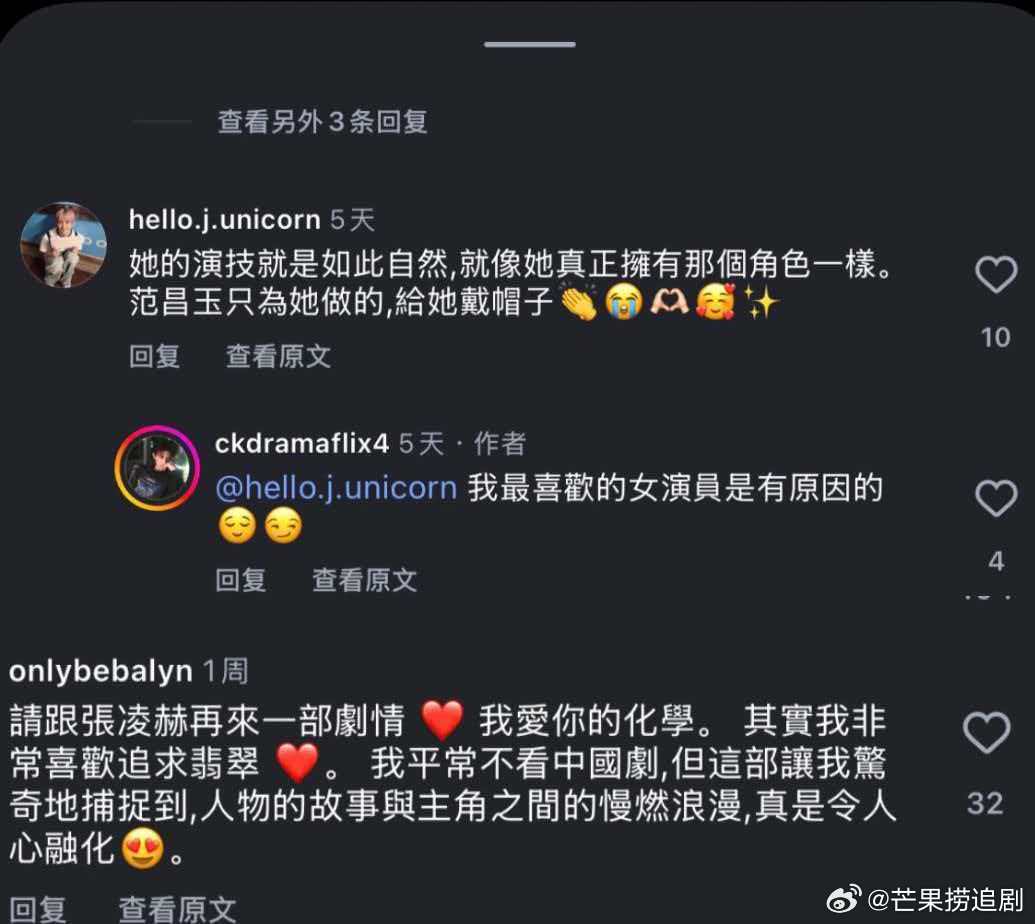
Task: Click the 10 likes count
Action: (x=995, y=337)
